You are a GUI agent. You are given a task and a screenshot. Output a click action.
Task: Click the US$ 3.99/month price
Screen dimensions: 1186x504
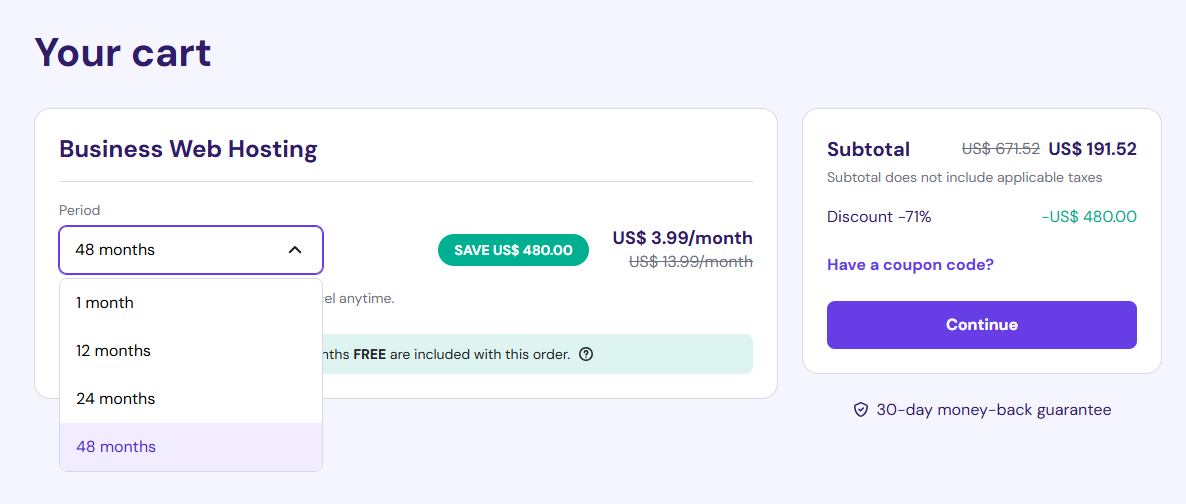[x=682, y=238]
